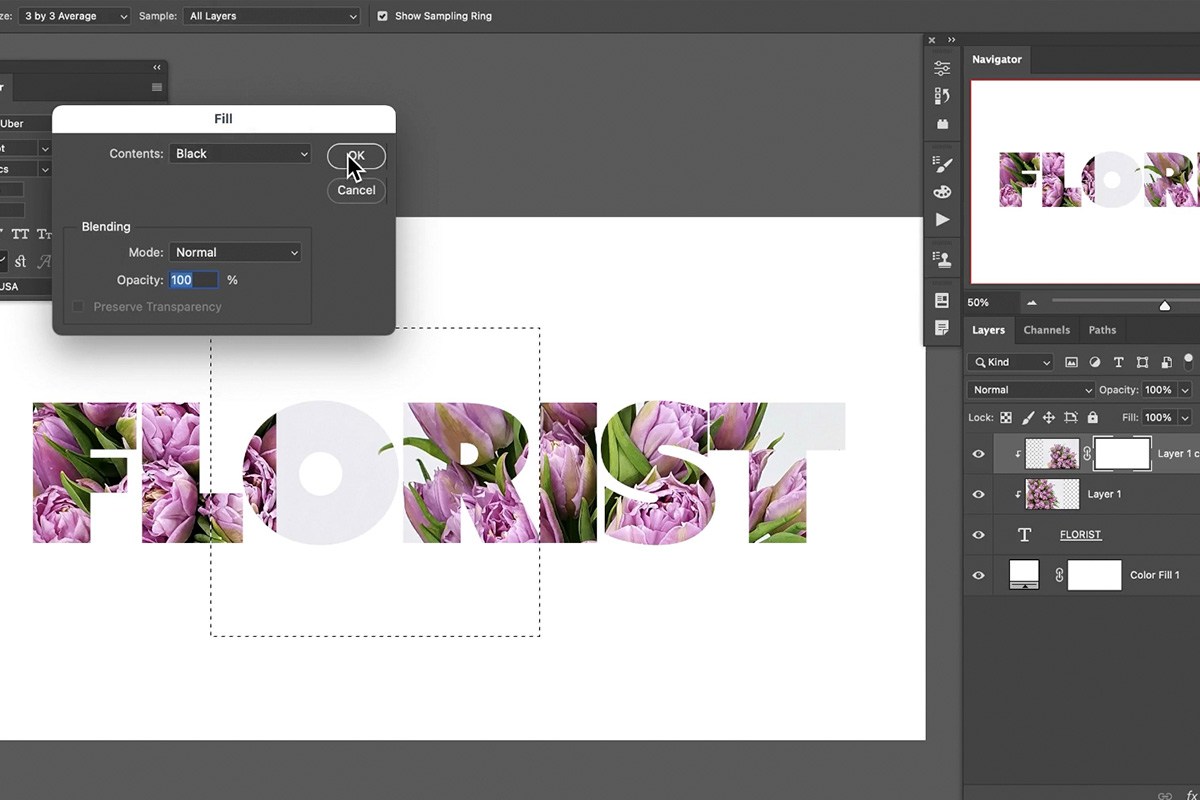The width and height of the screenshot is (1200, 800).
Task: Switch to the Layers tab
Action: point(989,330)
